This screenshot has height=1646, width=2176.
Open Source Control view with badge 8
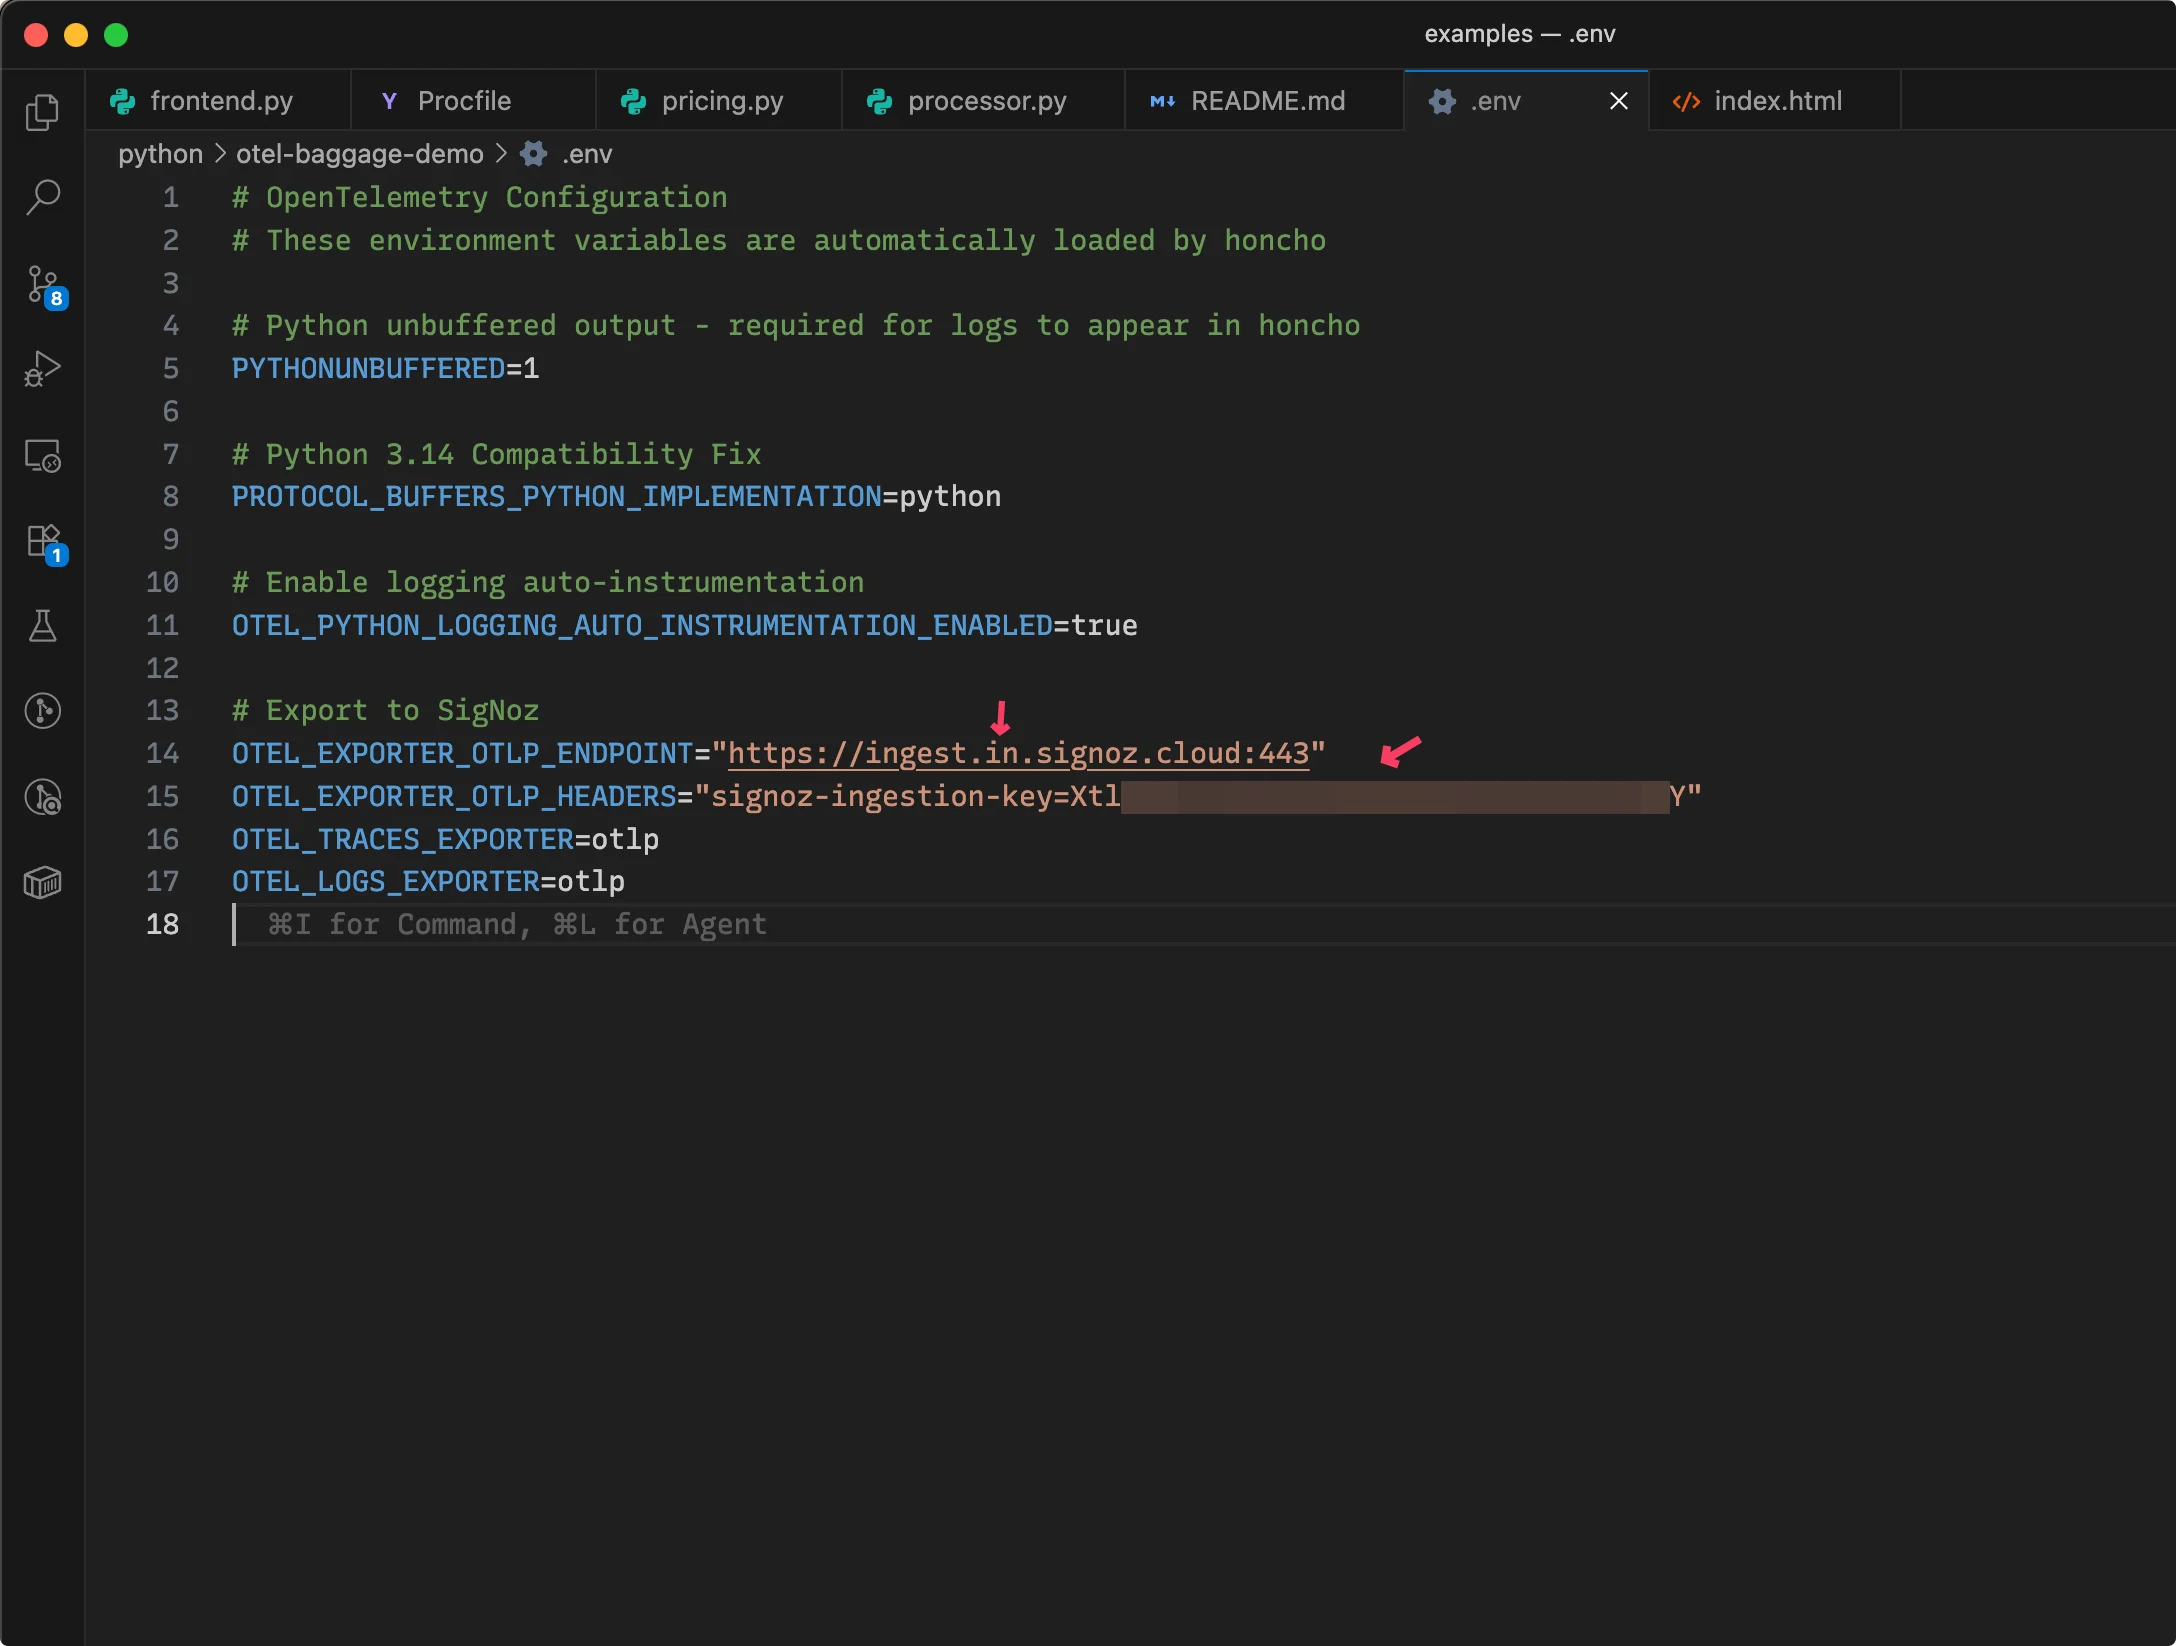[x=42, y=285]
